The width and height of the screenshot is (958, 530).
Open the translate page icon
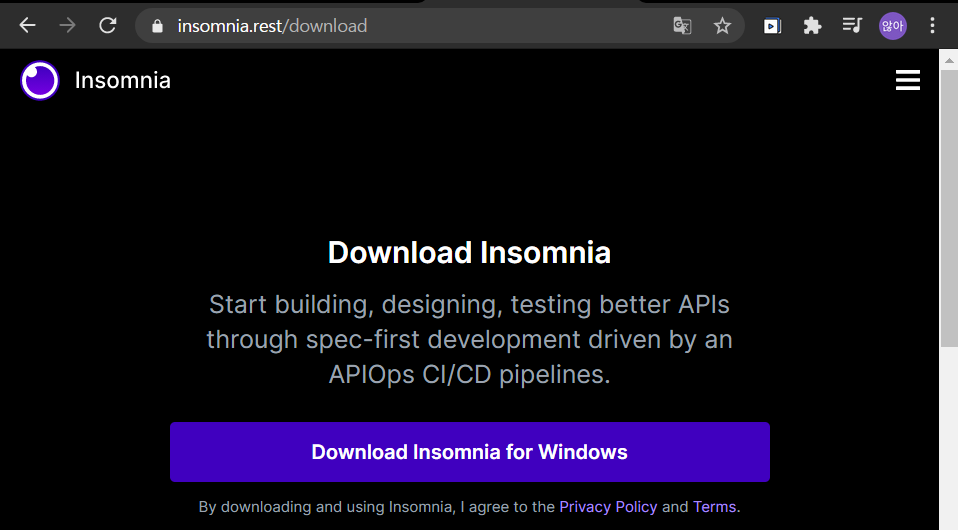point(682,26)
